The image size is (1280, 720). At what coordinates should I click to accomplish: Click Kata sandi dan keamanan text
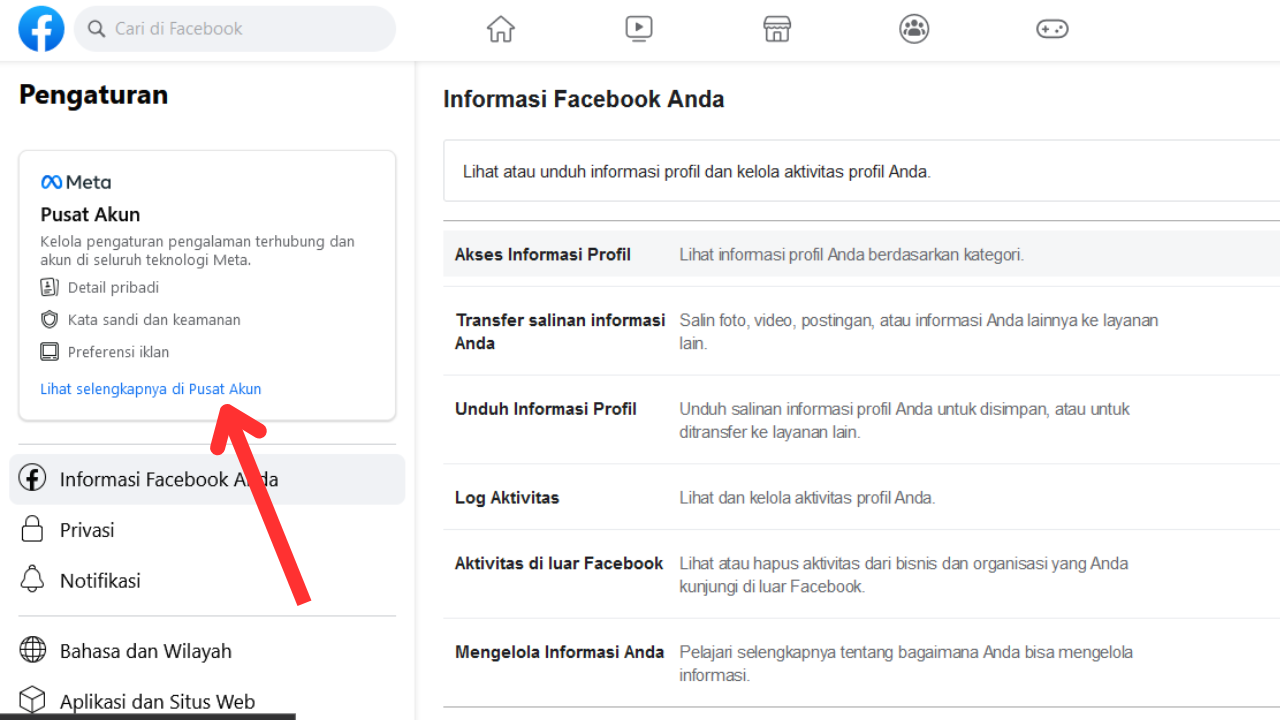click(x=154, y=320)
